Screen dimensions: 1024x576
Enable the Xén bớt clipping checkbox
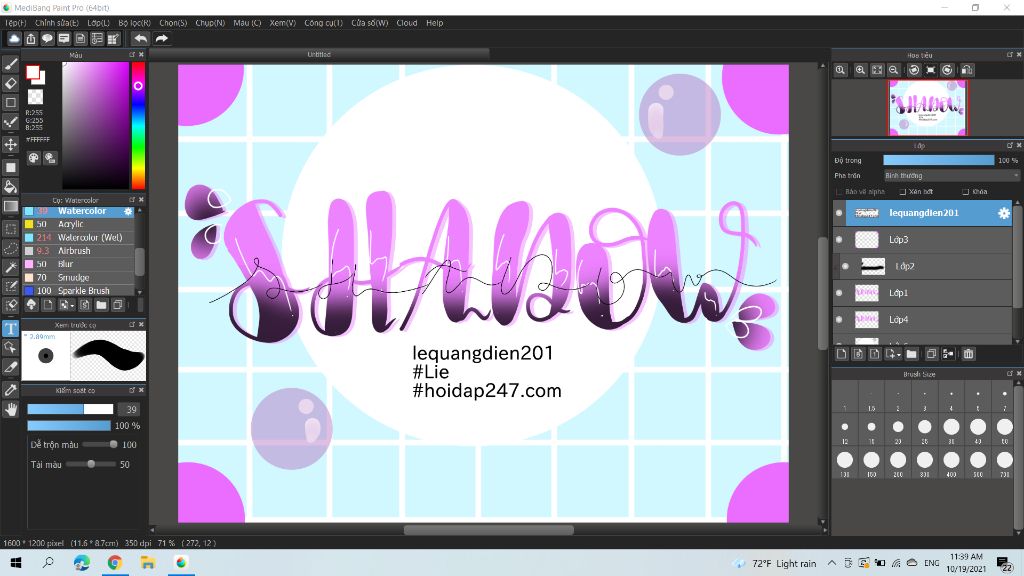pyautogui.click(x=903, y=192)
